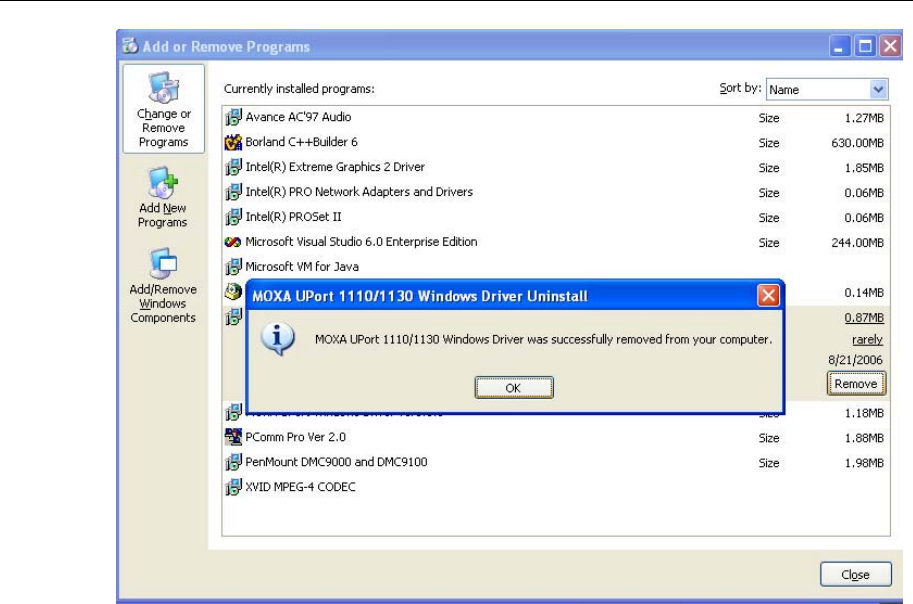913x604 pixels.
Task: Click Microsoft Visual Studio 6.0 icon
Action: point(233,242)
